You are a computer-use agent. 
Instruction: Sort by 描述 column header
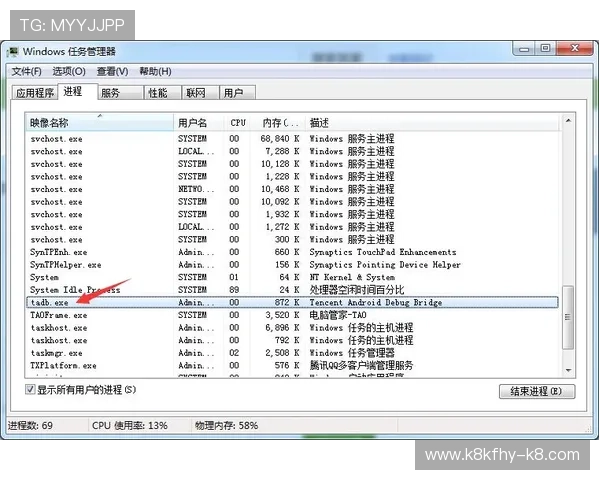click(432, 122)
